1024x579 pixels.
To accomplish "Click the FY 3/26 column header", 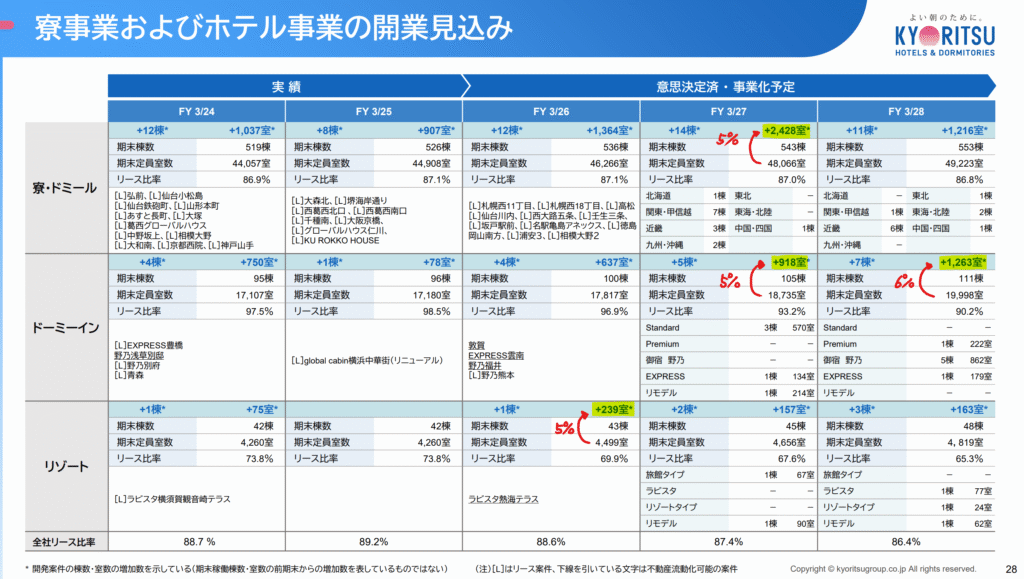I will [551, 110].
